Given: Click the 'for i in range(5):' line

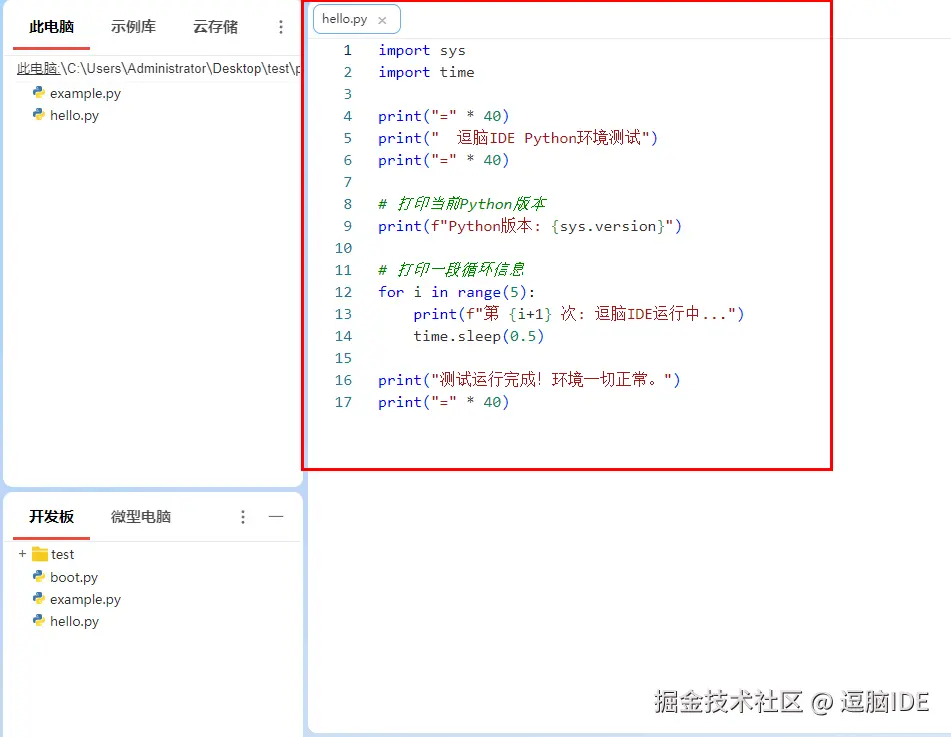Looking at the screenshot, I should 457,292.
